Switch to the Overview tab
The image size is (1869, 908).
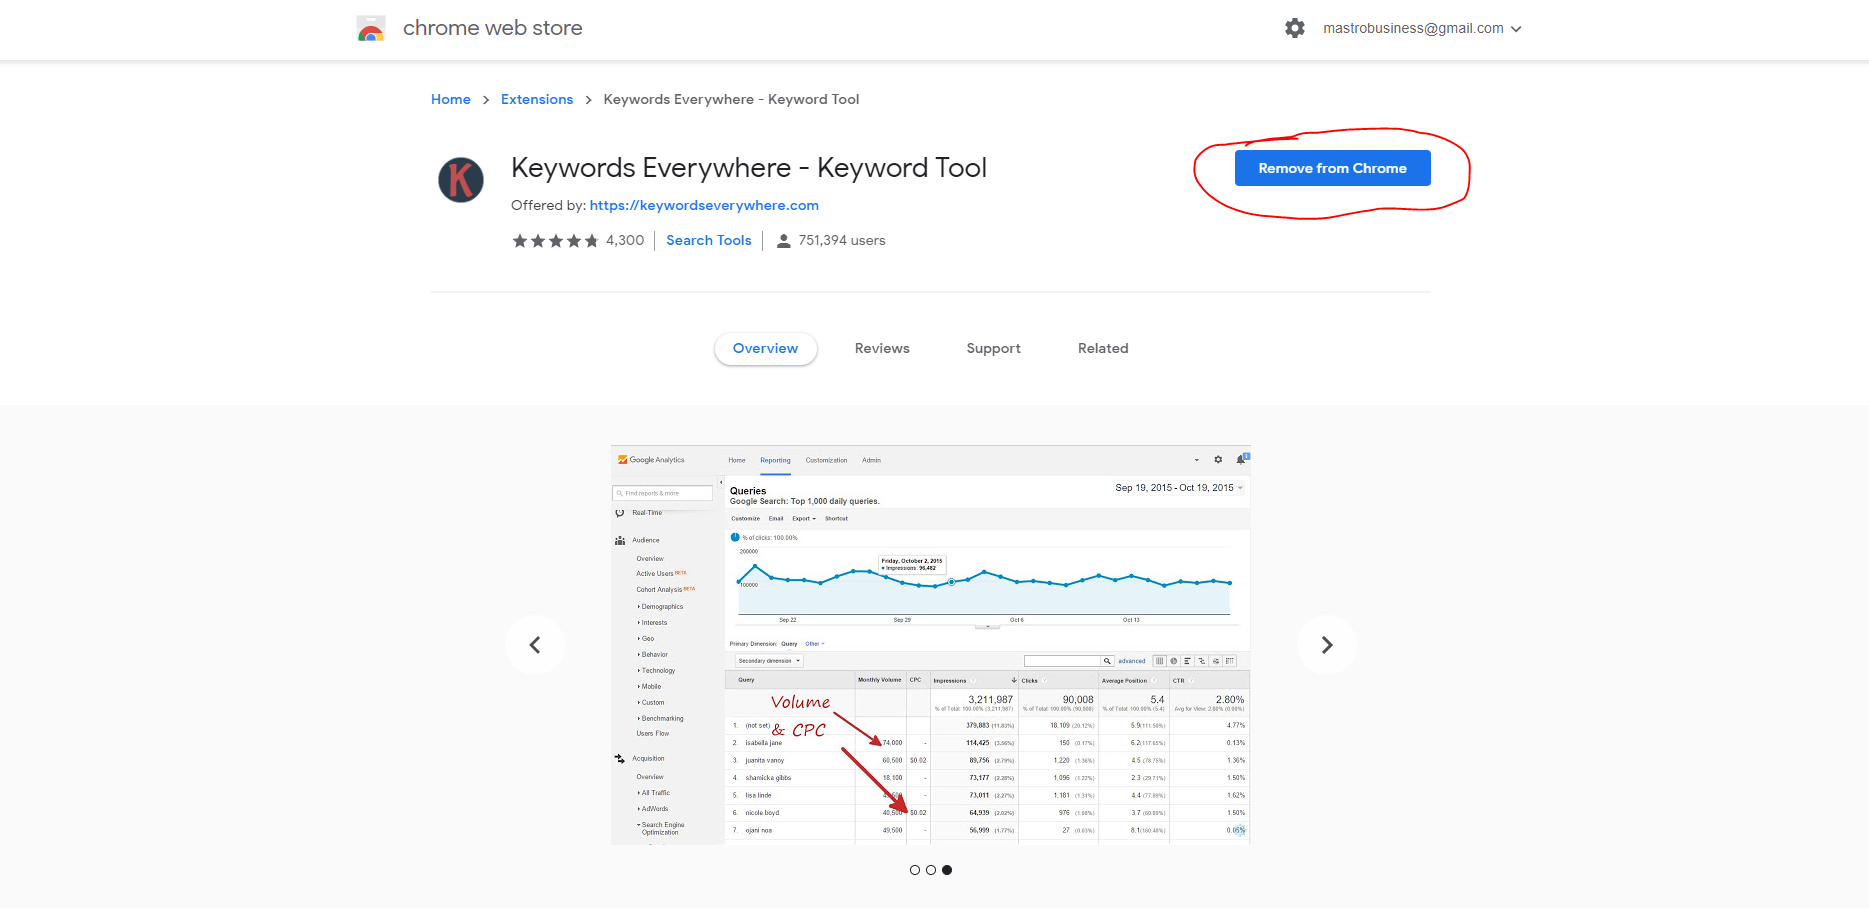pos(766,348)
